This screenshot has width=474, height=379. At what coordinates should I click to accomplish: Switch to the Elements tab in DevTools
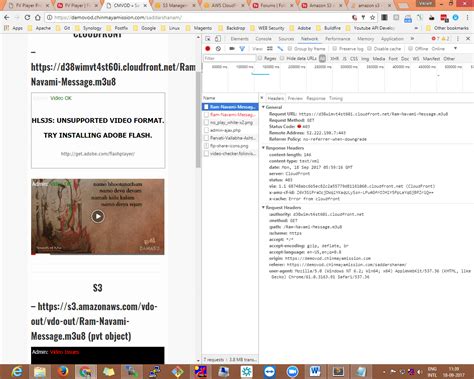coord(239,39)
